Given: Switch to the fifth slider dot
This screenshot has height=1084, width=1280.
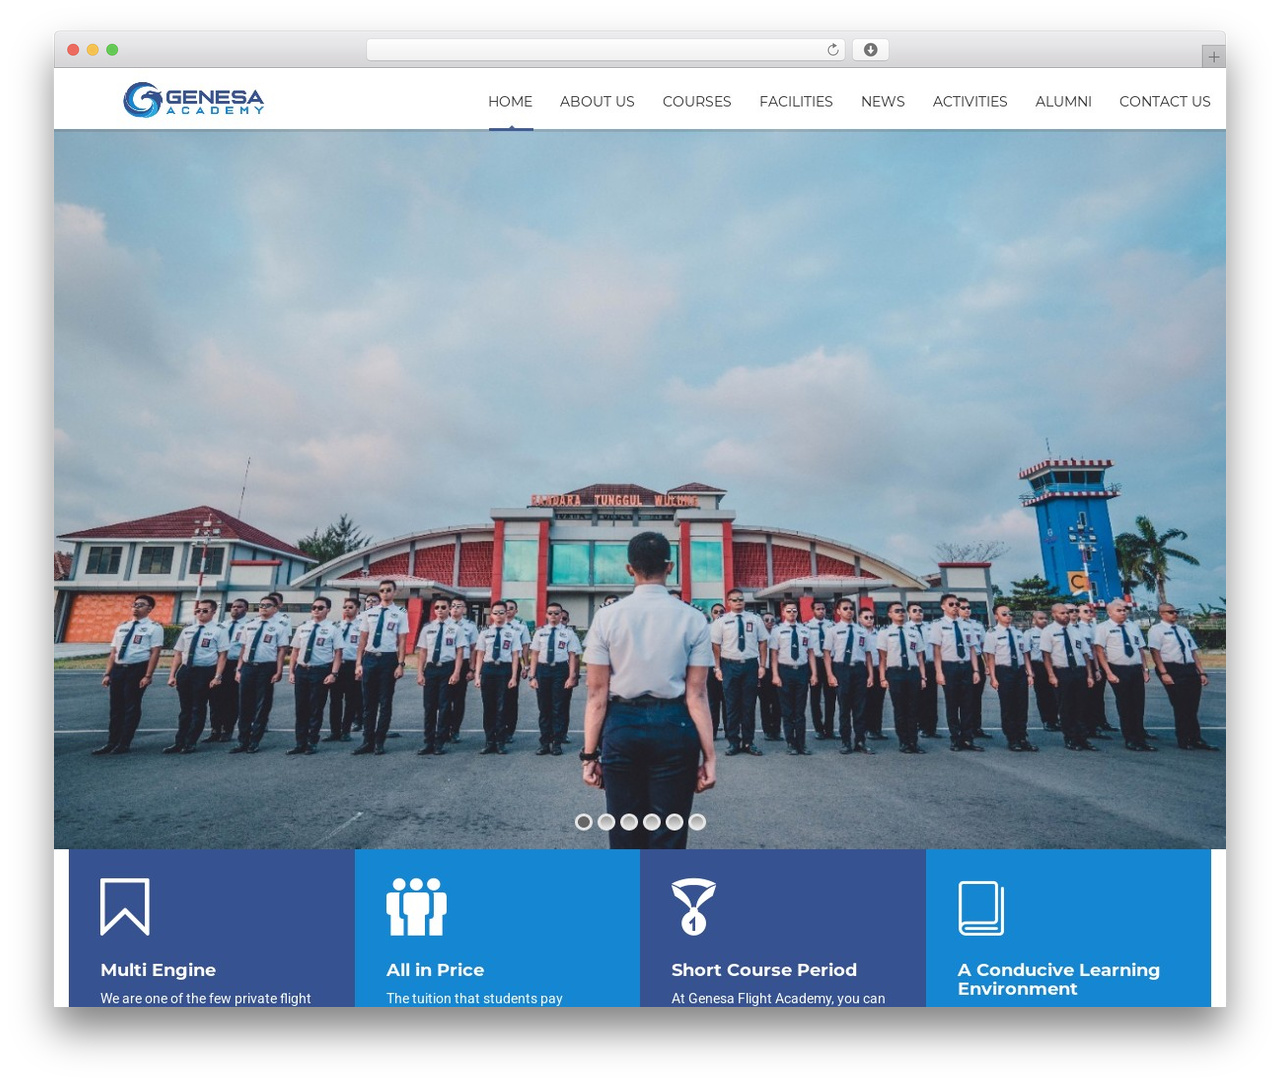Looking at the screenshot, I should (674, 822).
